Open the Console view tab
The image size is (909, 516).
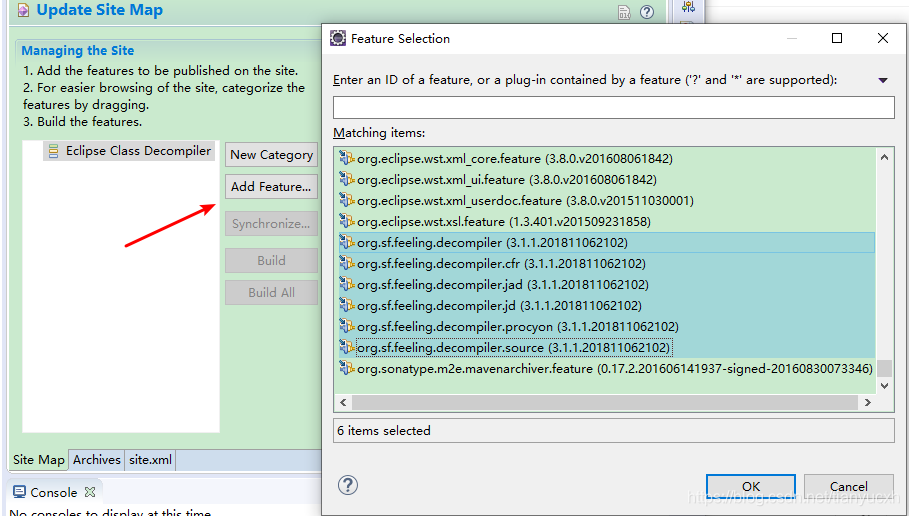tap(53, 492)
